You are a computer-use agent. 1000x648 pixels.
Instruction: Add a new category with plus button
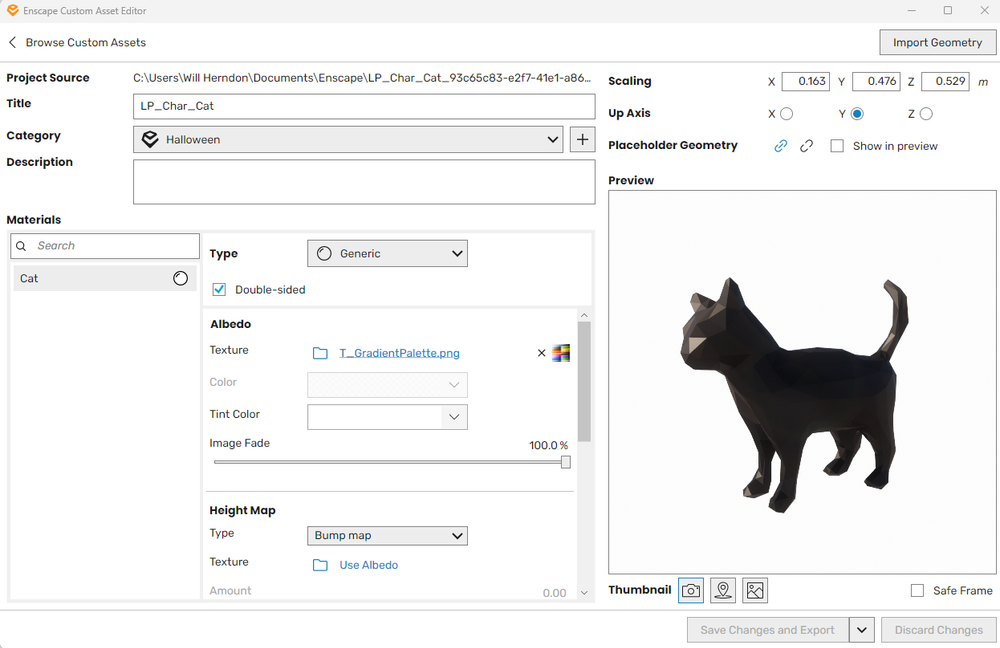[582, 139]
